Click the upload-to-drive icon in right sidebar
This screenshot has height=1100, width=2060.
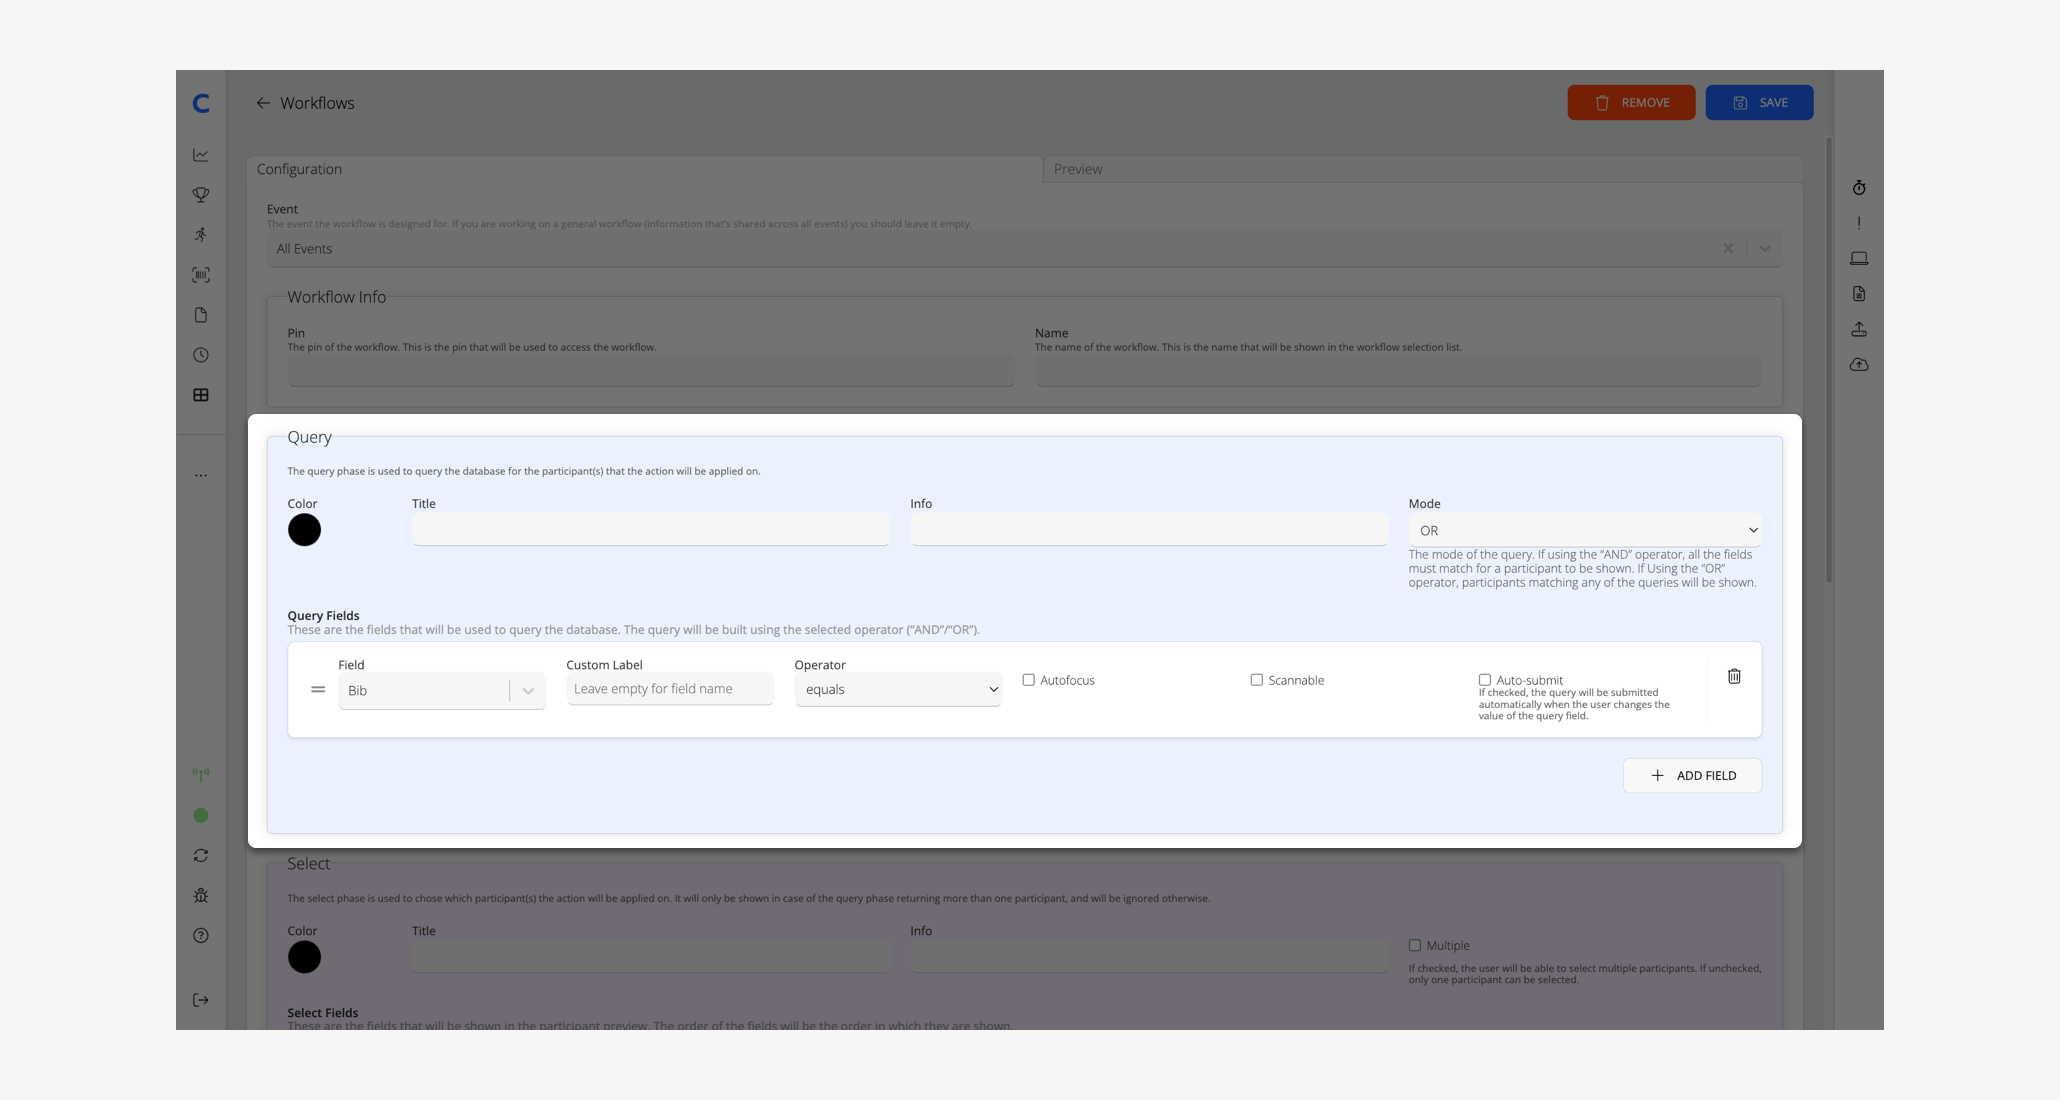pos(1859,329)
